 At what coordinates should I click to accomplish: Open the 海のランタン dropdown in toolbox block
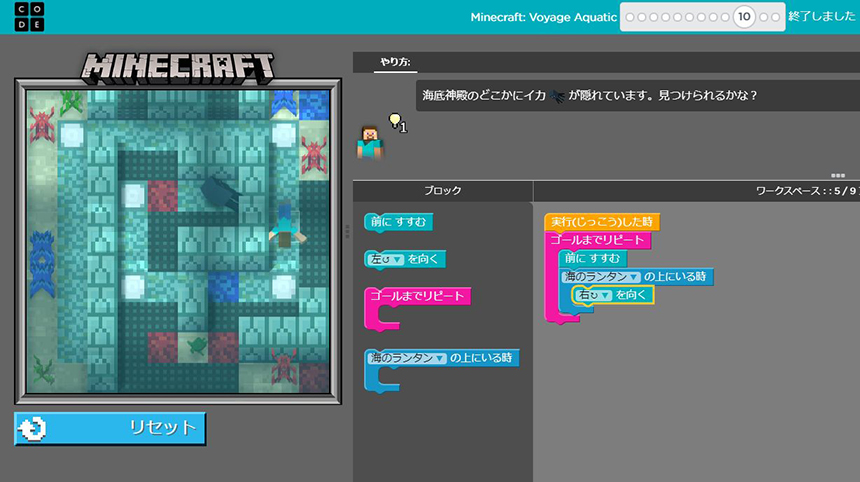click(407, 358)
